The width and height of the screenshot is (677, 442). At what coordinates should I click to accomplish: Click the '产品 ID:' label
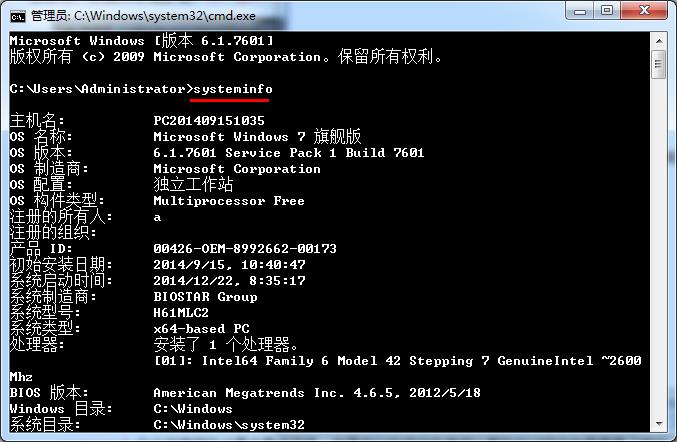click(x=41, y=249)
